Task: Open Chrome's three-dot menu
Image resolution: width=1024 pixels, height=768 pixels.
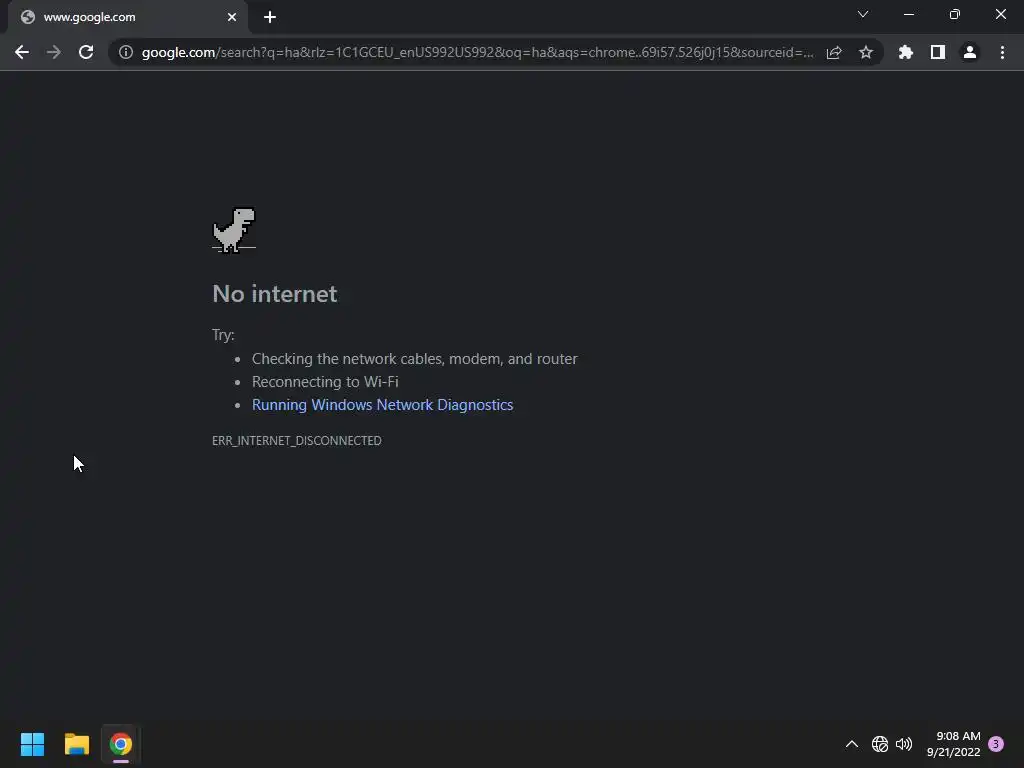Action: coord(1002,52)
